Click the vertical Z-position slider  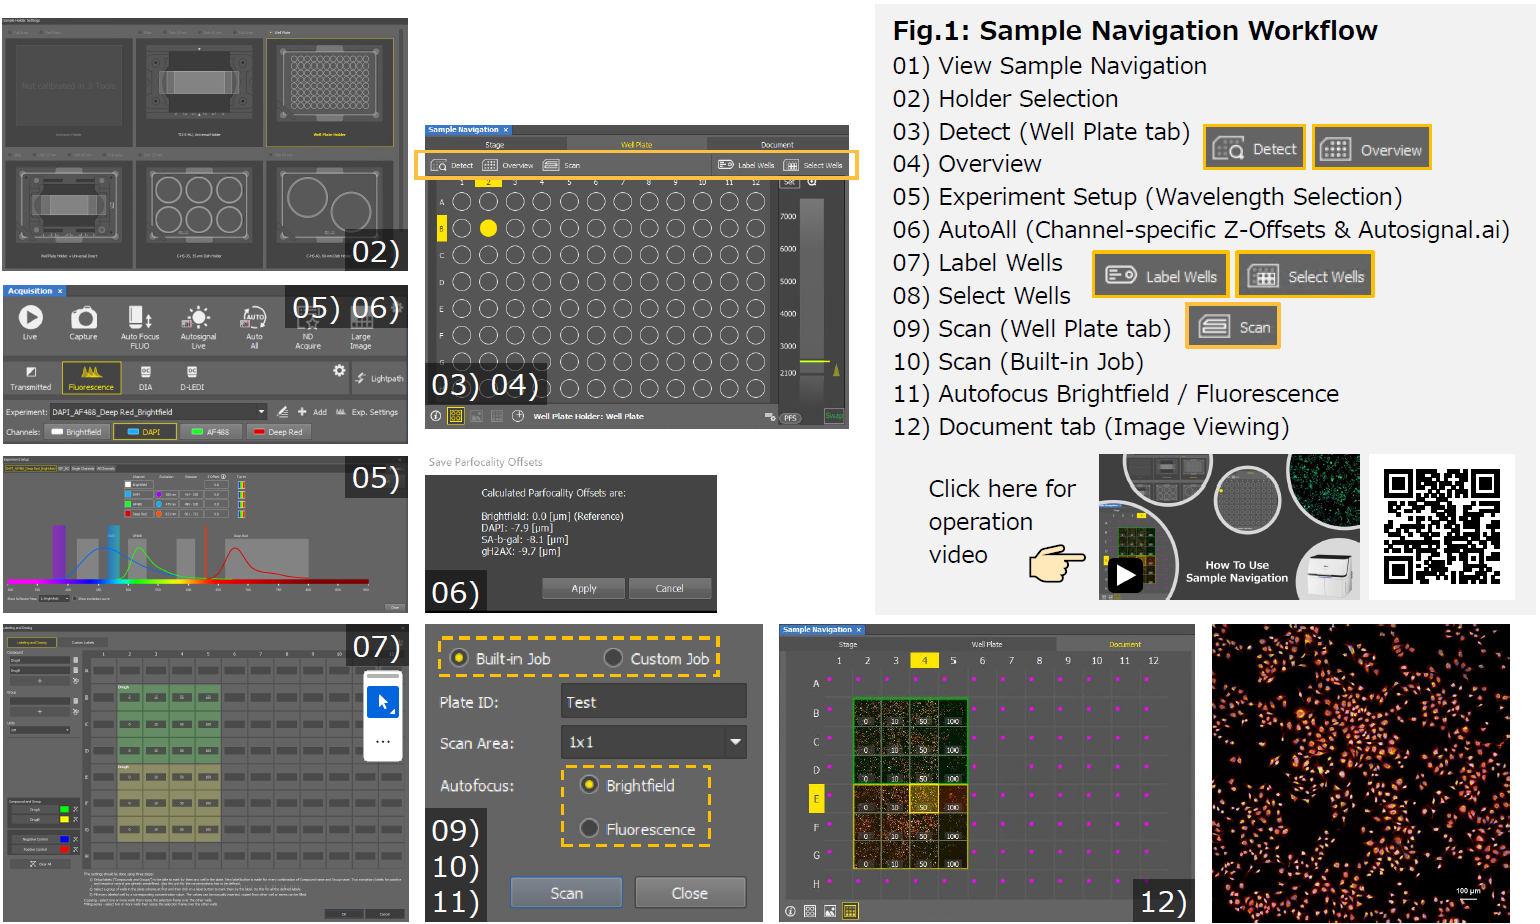814,300
